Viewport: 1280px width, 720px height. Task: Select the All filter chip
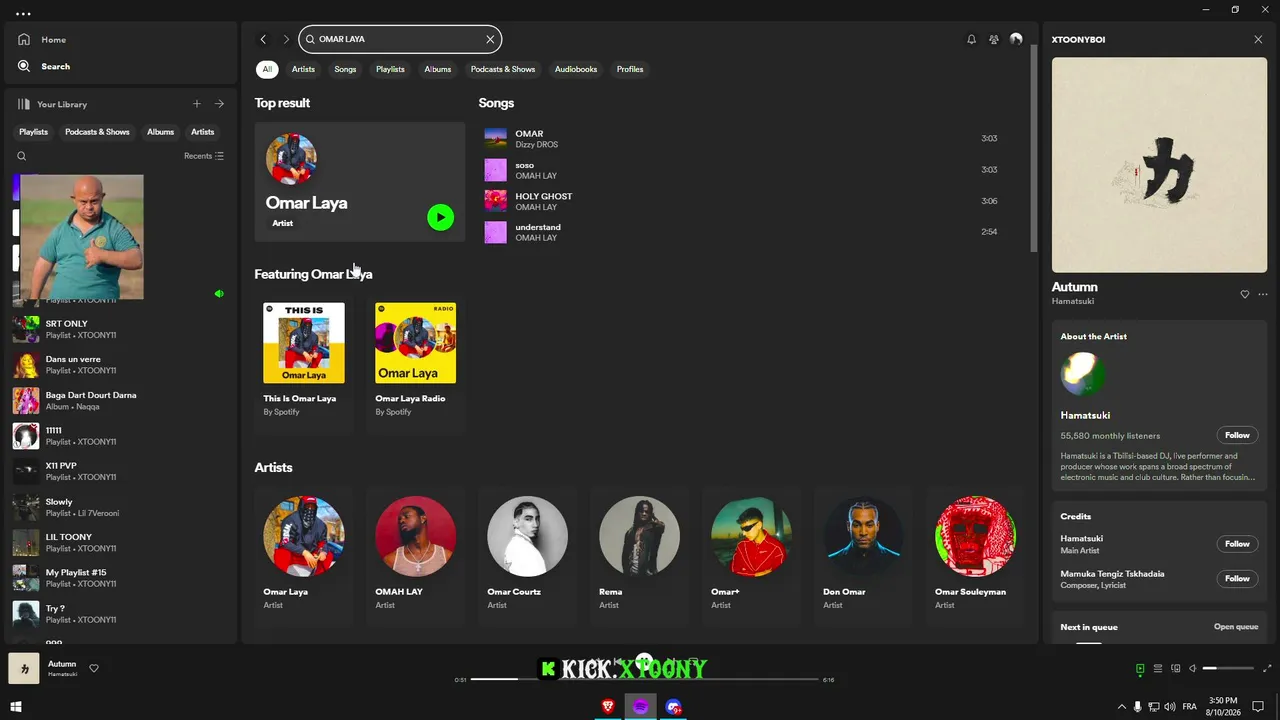[267, 69]
